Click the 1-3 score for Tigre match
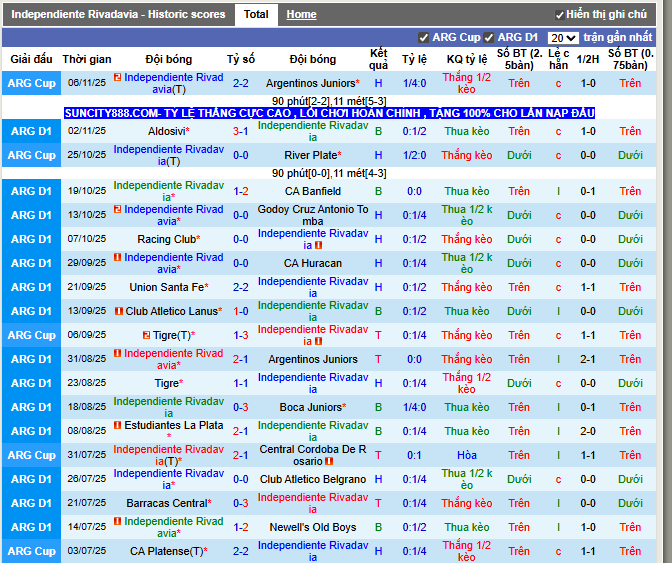Viewport: 672px width, 563px height. 240,335
